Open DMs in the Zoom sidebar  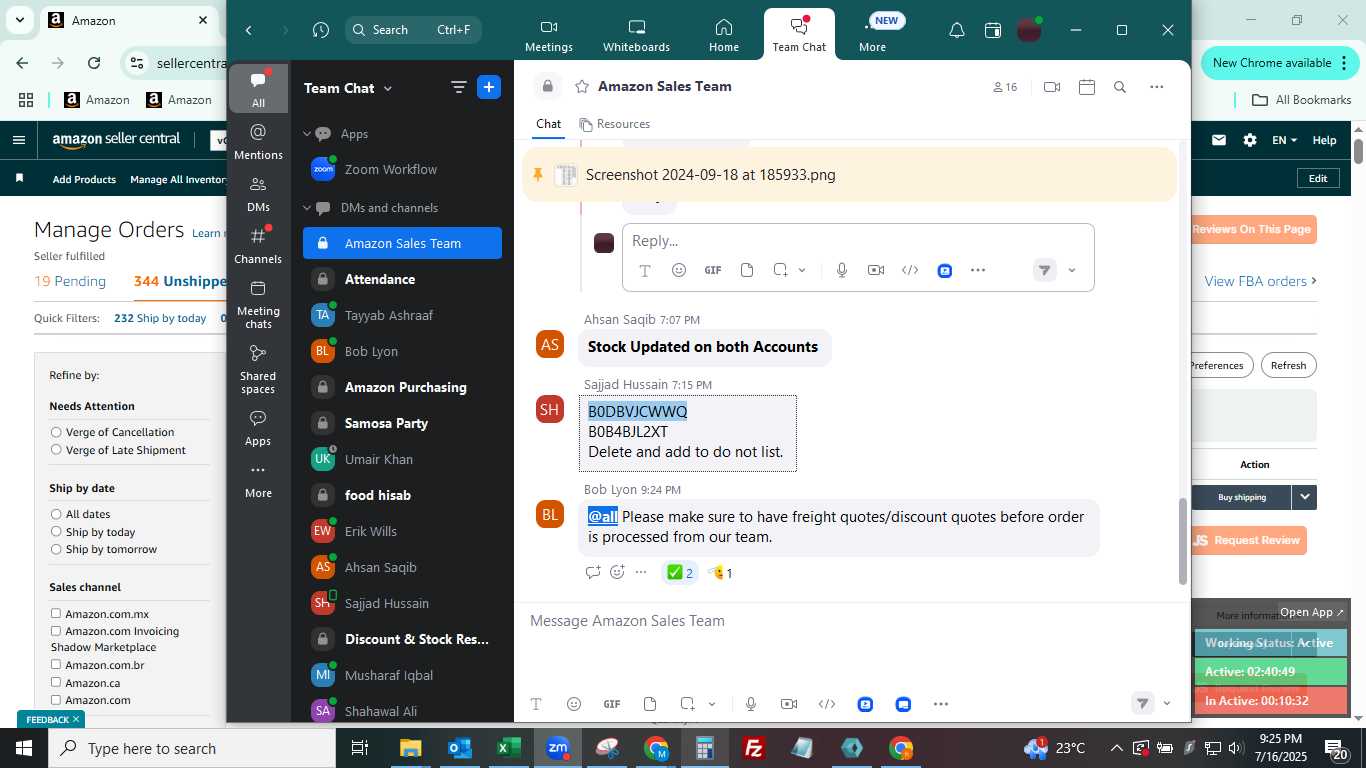258,193
